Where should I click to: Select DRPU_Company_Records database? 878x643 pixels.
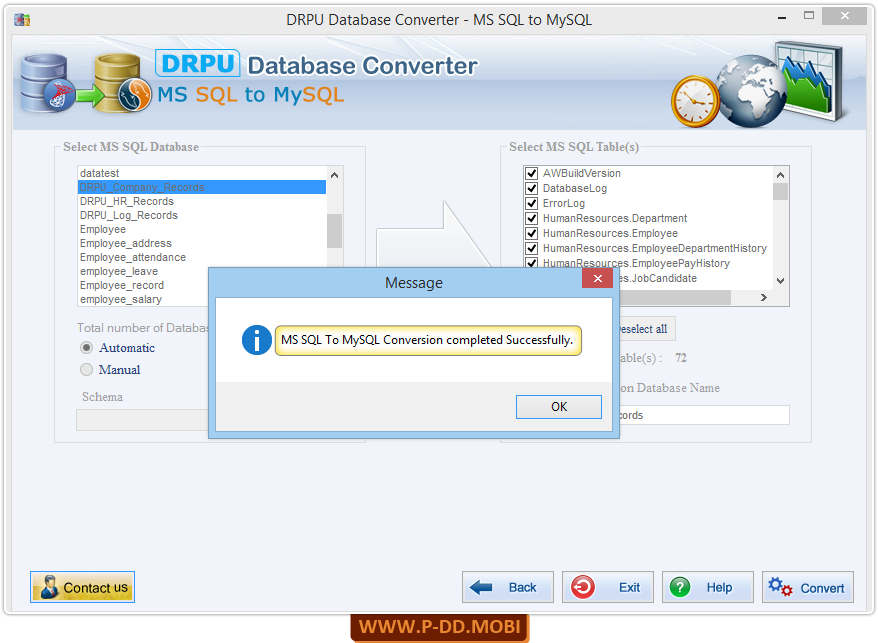[x=202, y=187]
